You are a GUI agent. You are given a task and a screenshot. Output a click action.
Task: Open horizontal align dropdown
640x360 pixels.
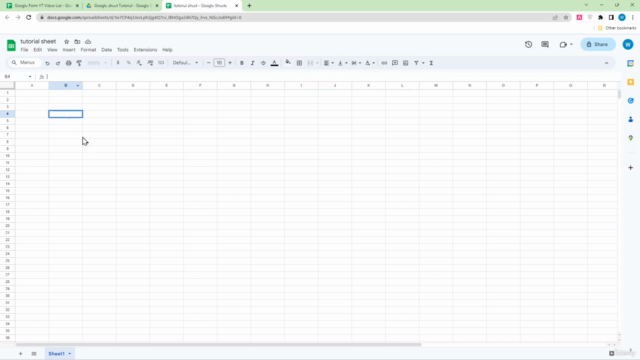(329, 63)
